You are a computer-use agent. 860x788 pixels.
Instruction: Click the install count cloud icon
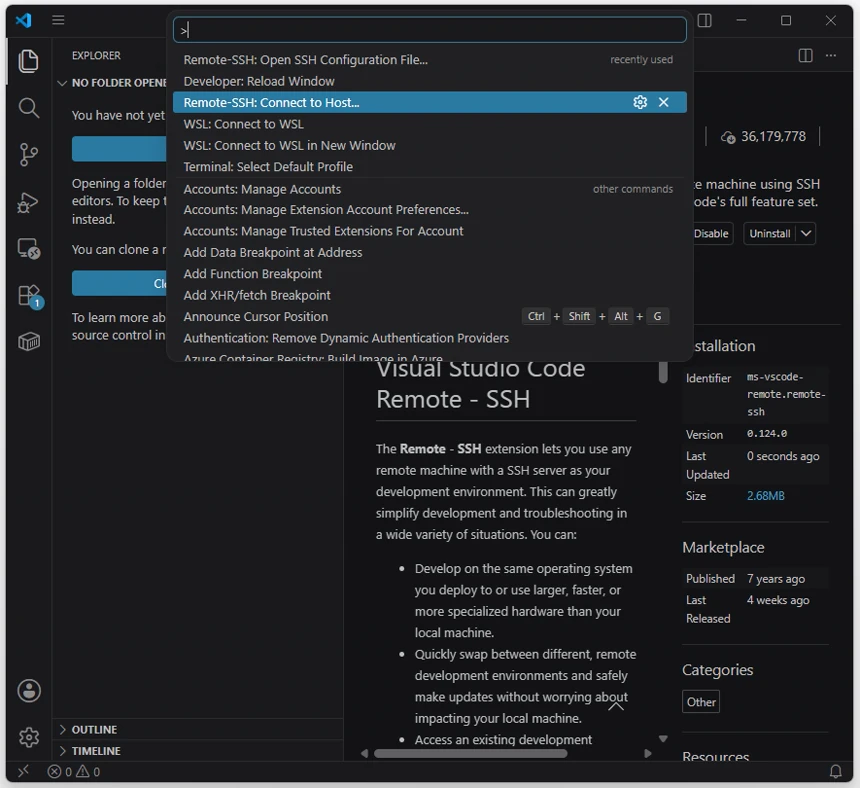tap(728, 137)
